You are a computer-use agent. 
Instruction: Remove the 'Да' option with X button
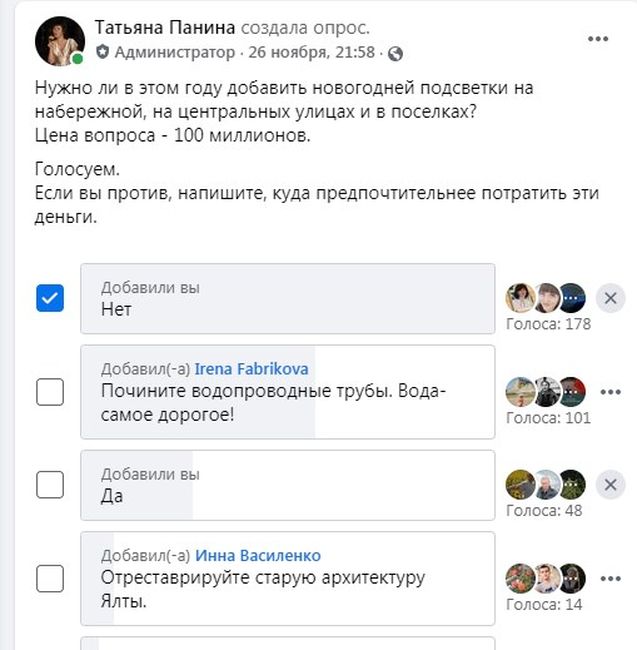(x=610, y=485)
